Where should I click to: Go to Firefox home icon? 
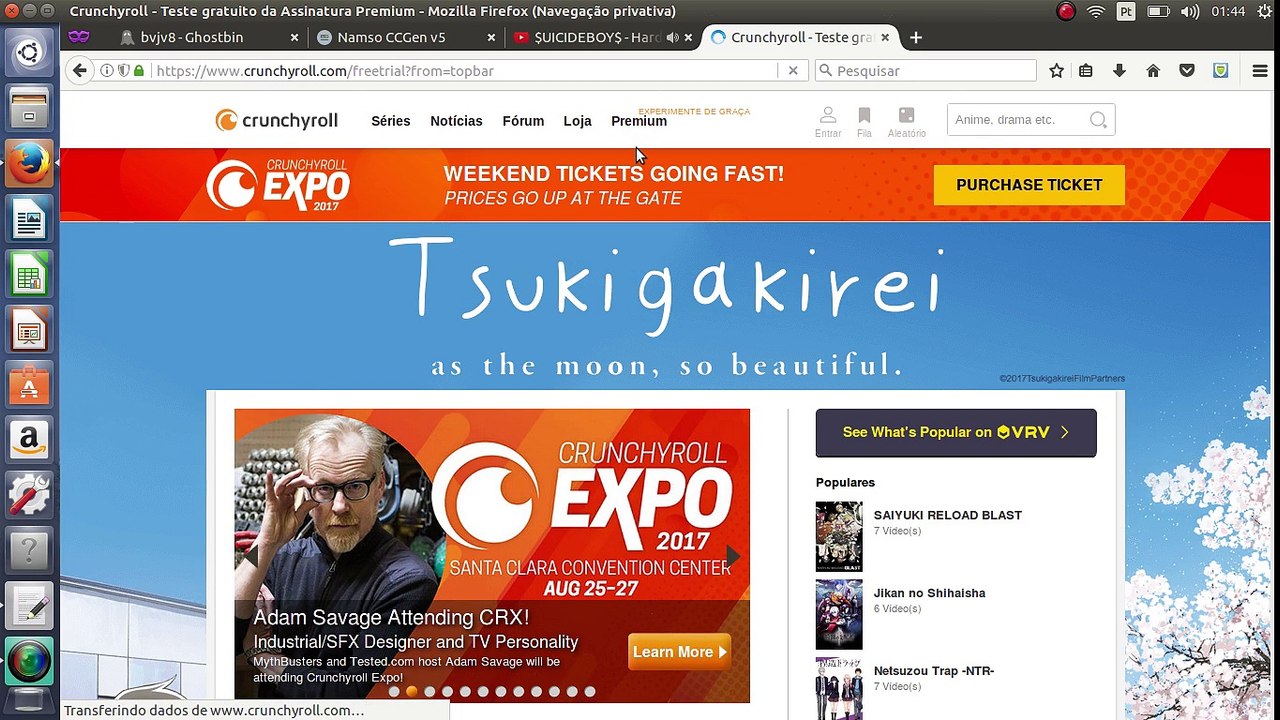[x=1153, y=70]
